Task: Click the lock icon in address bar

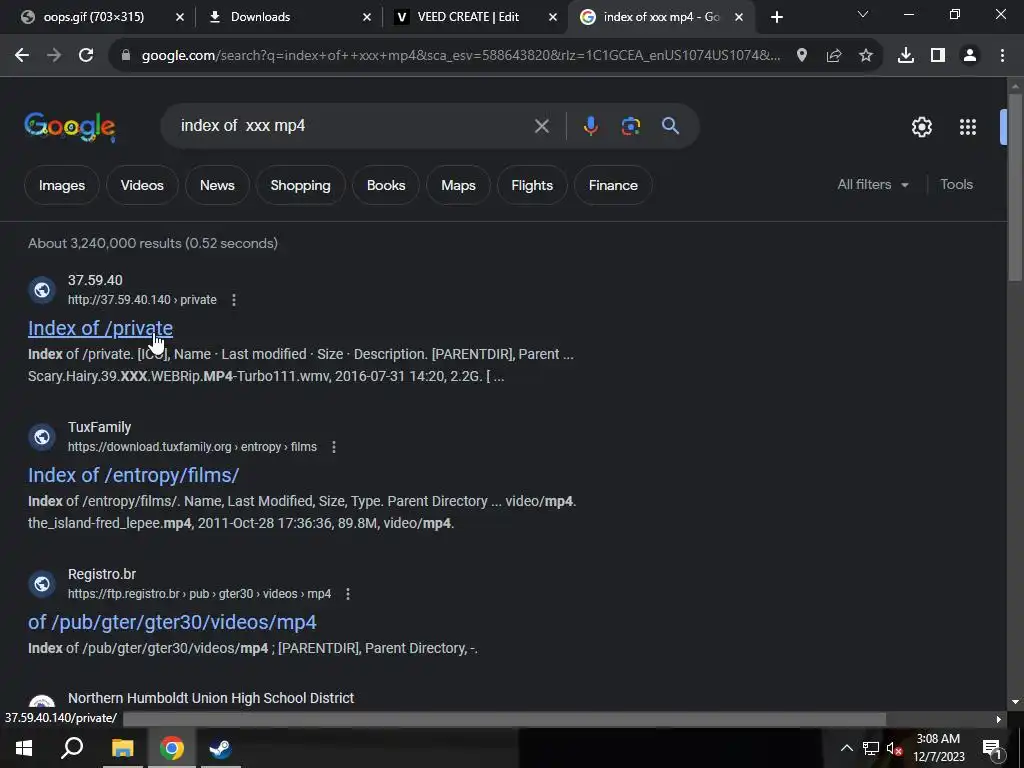Action: (126, 56)
